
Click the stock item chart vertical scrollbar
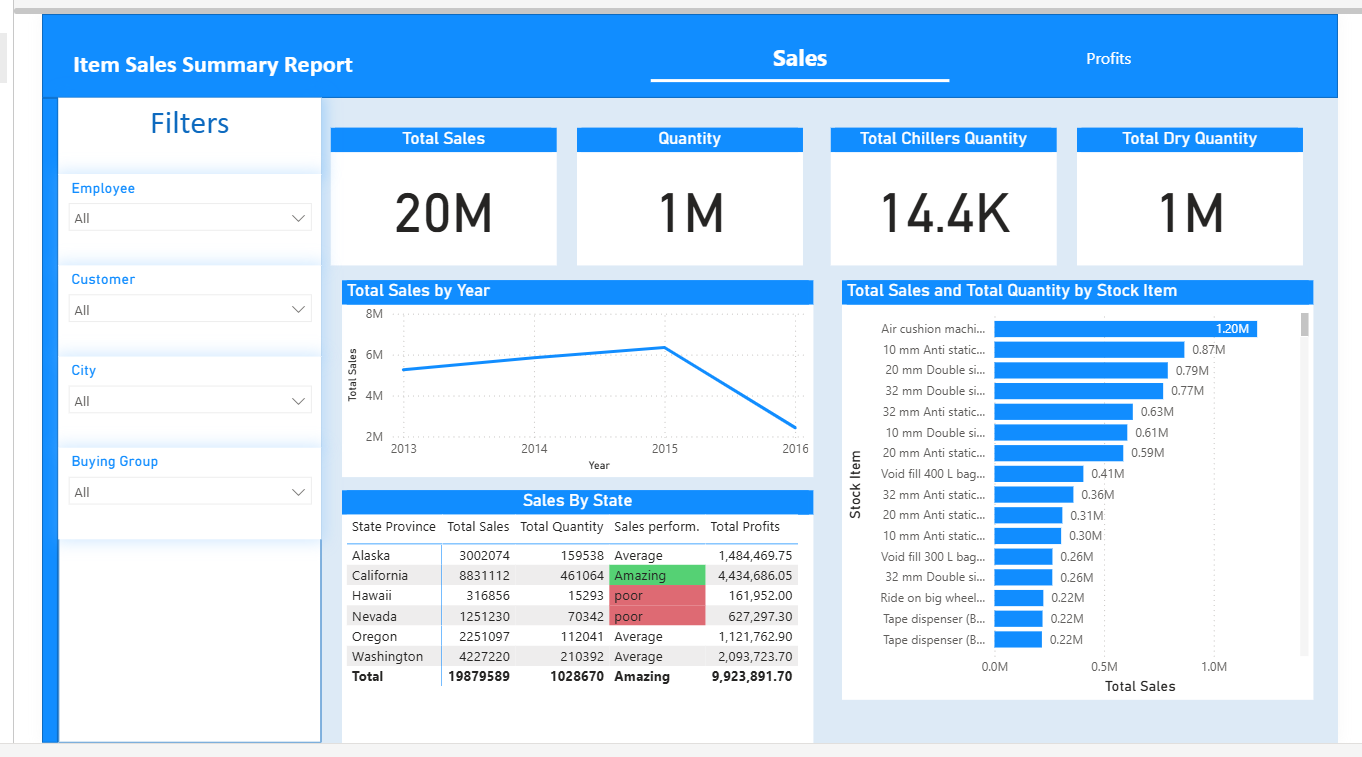[x=1304, y=325]
